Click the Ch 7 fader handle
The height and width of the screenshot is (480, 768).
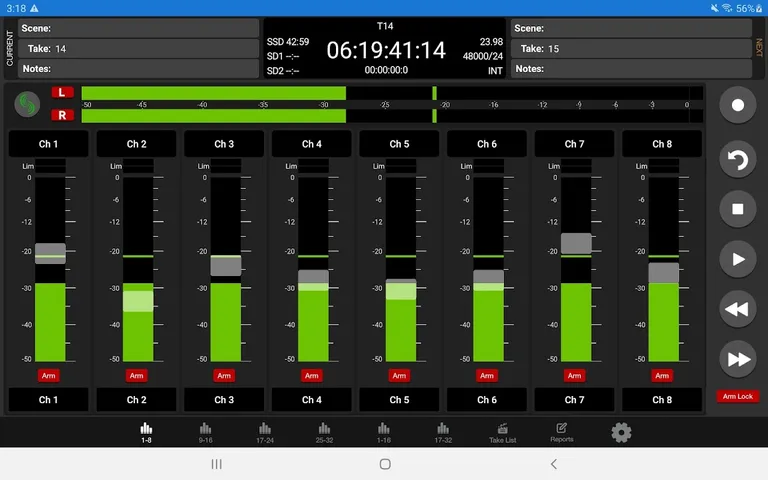pyautogui.click(x=576, y=243)
